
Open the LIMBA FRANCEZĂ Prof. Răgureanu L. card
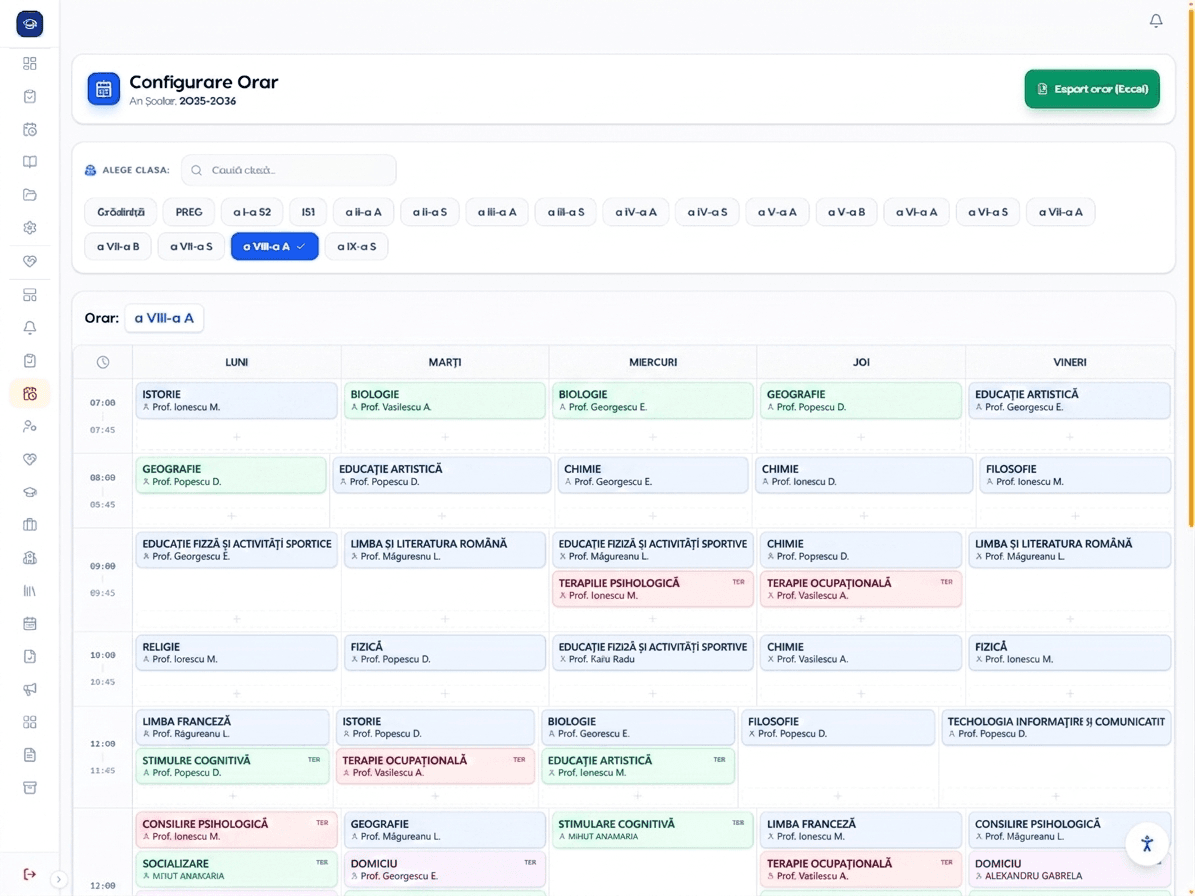(232, 727)
